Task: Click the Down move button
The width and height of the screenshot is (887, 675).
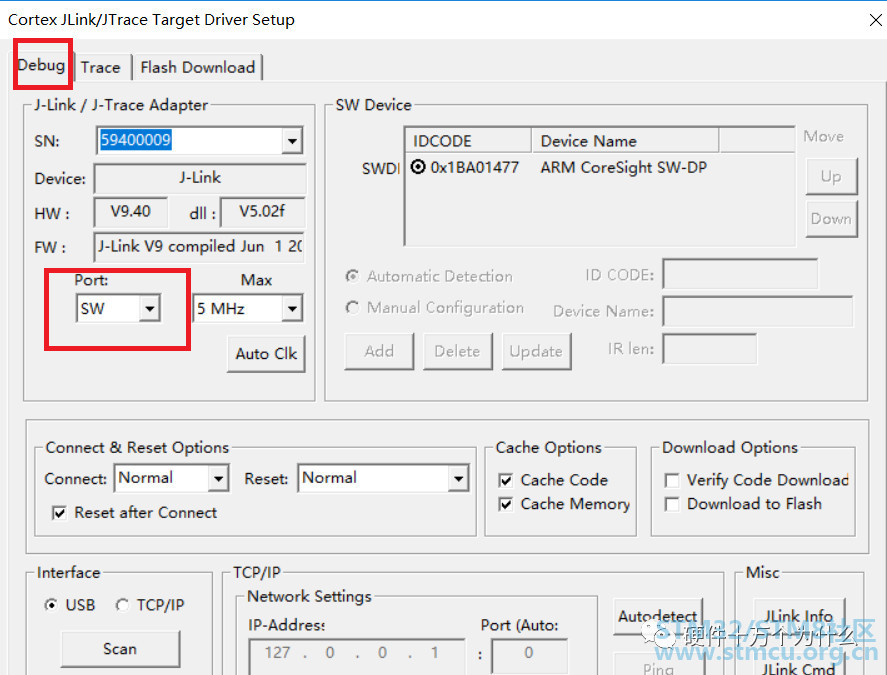Action: [831, 218]
